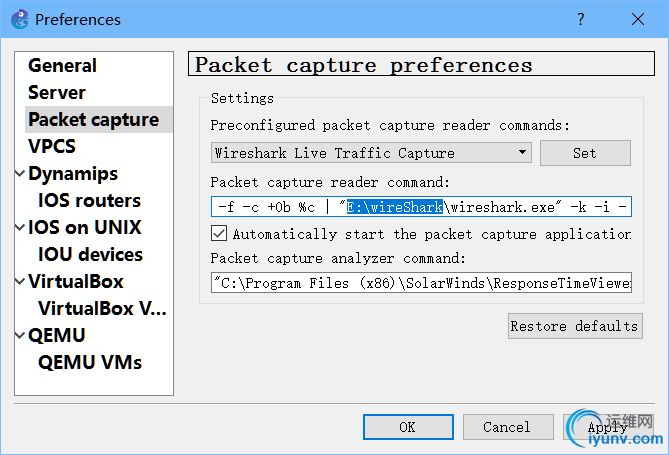Select General preferences category

pos(62,66)
